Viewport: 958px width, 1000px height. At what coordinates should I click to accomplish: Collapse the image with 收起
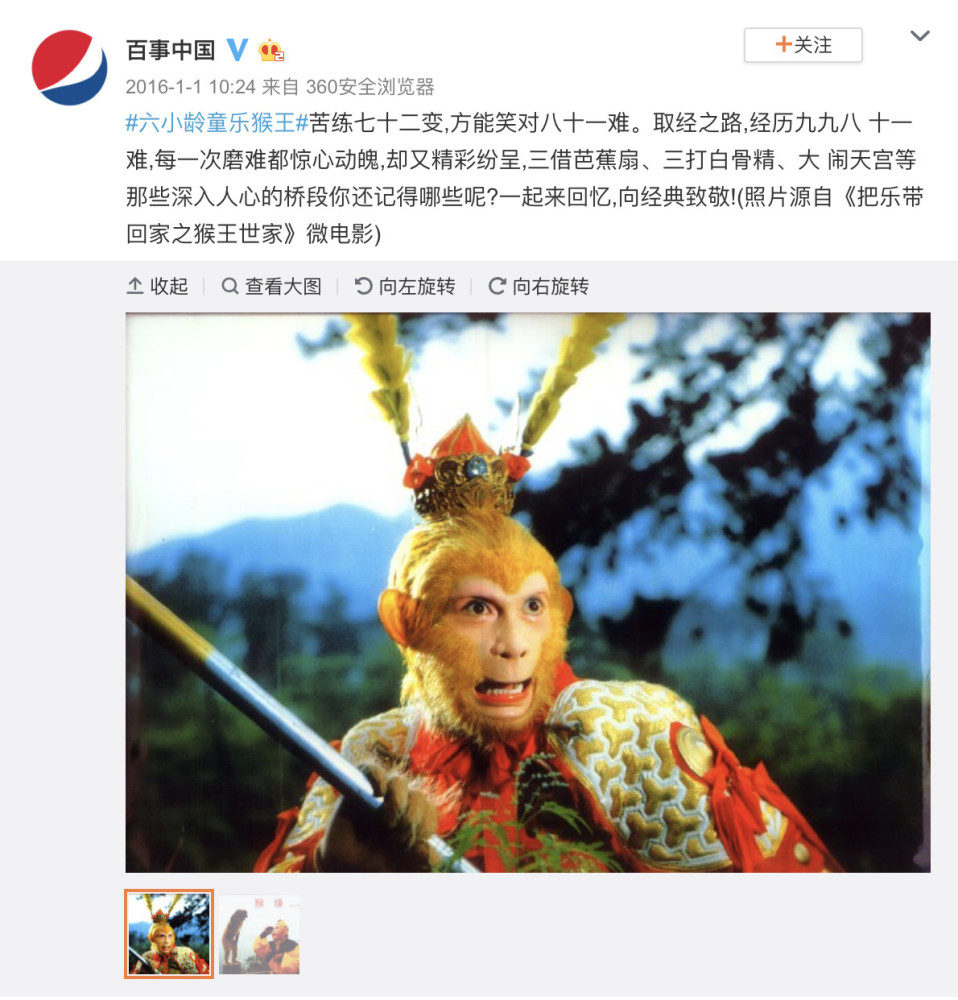click(x=158, y=286)
